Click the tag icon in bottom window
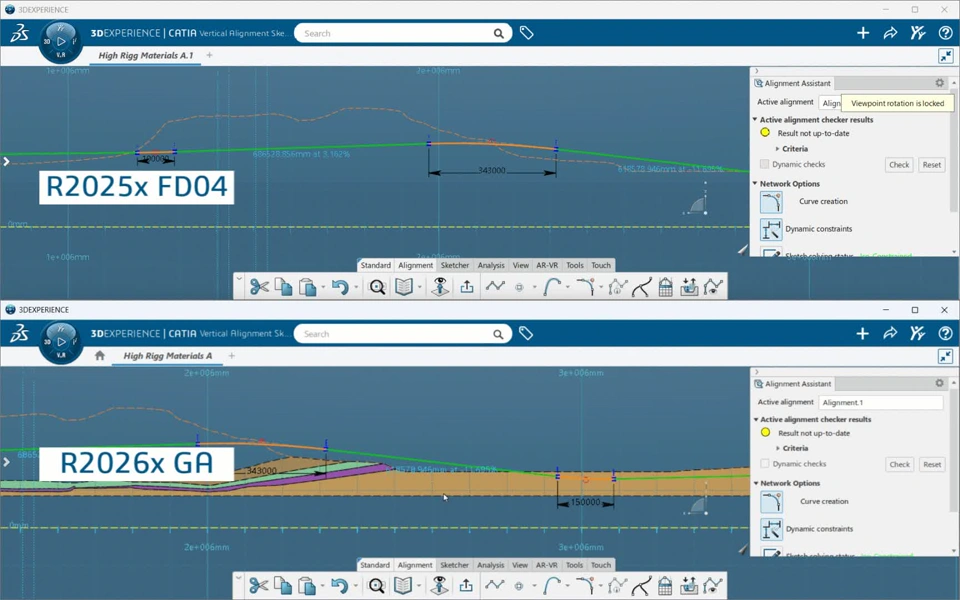960x600 pixels. (526, 333)
